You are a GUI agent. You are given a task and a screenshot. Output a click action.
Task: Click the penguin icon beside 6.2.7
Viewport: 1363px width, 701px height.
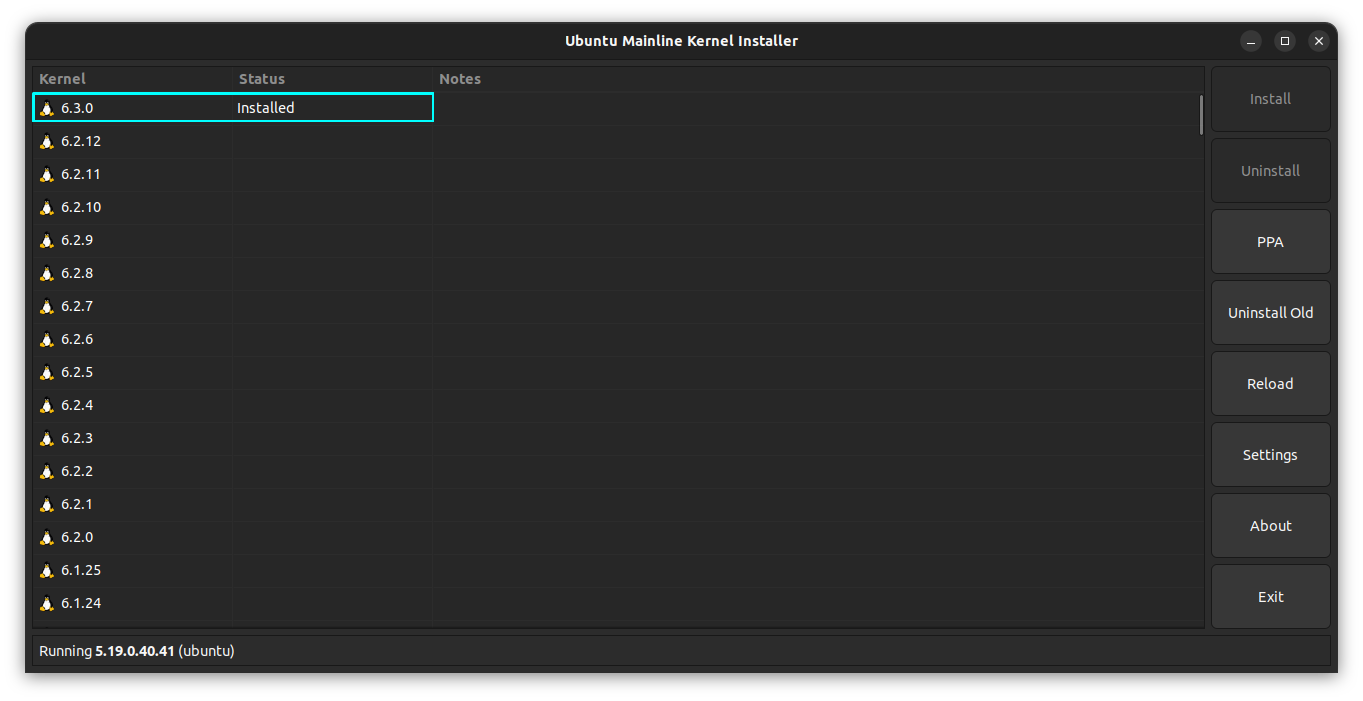47,306
